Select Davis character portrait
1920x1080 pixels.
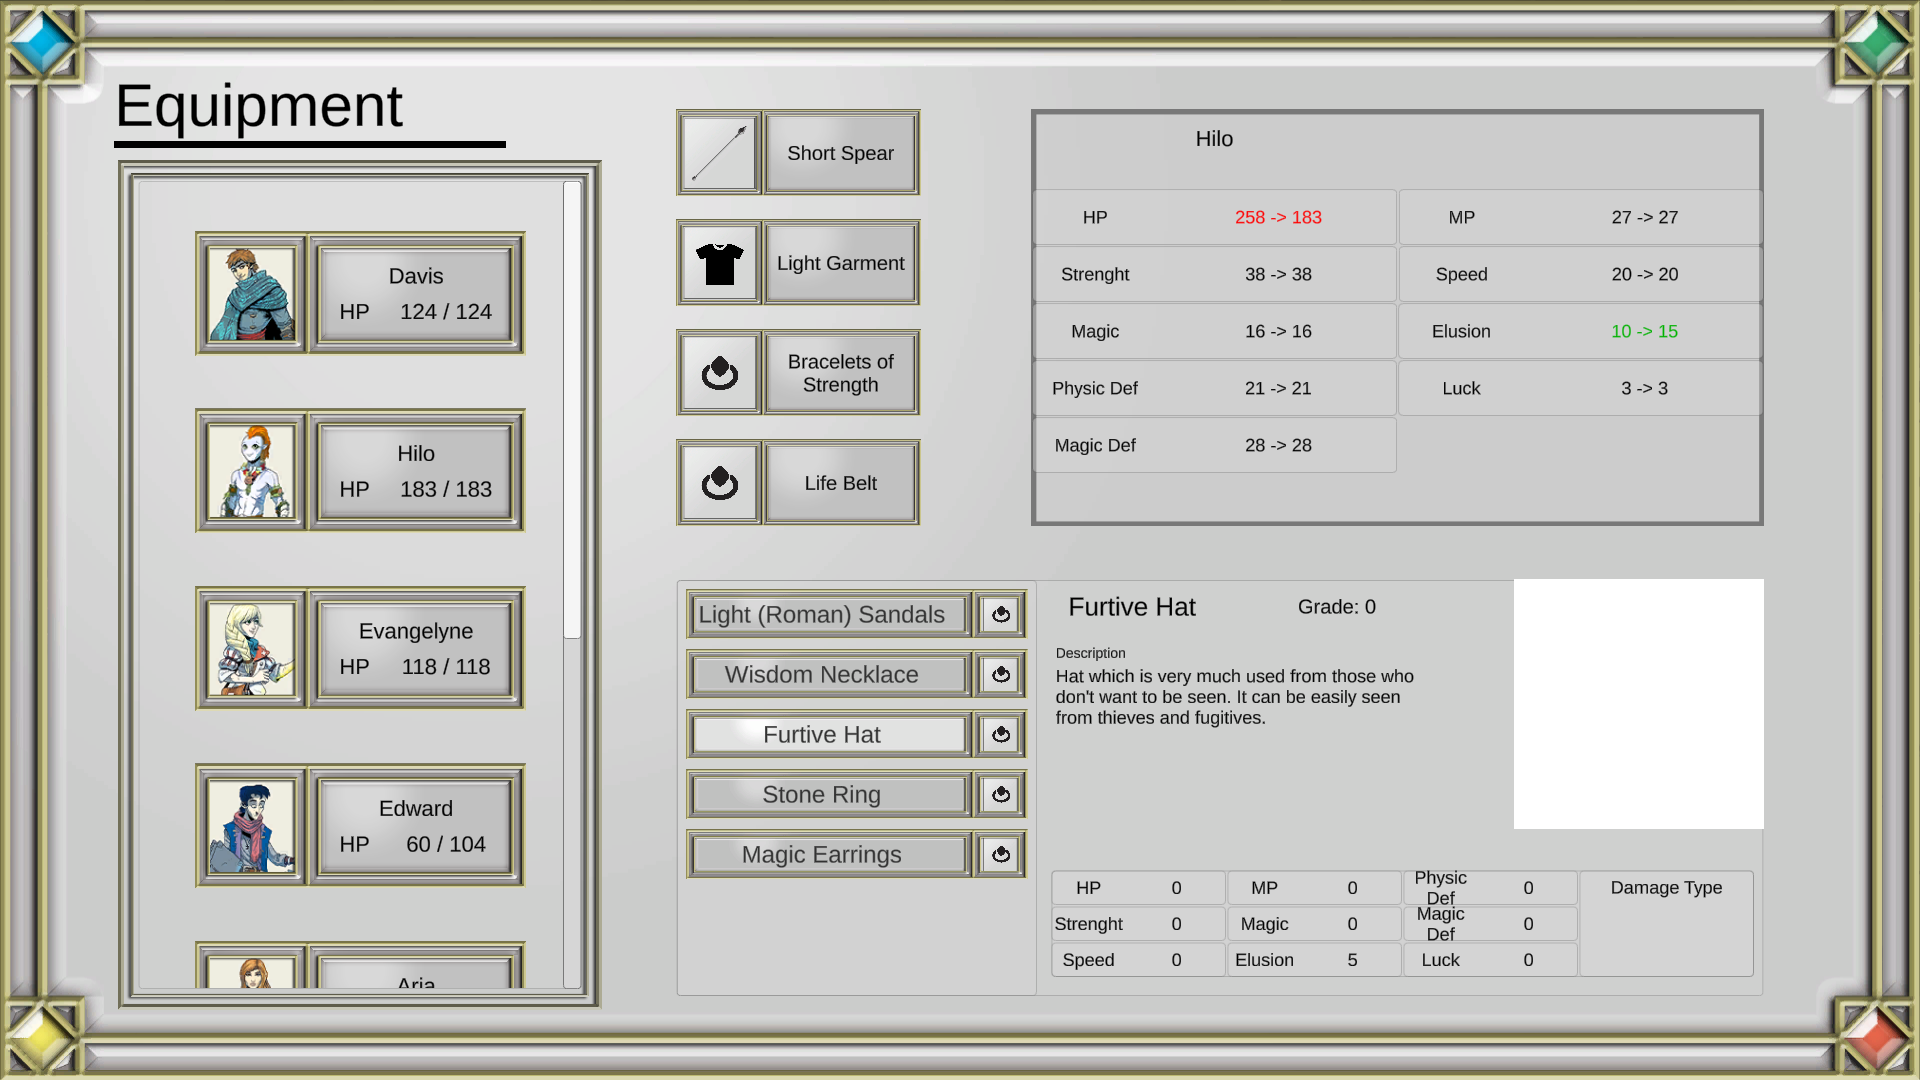251,294
